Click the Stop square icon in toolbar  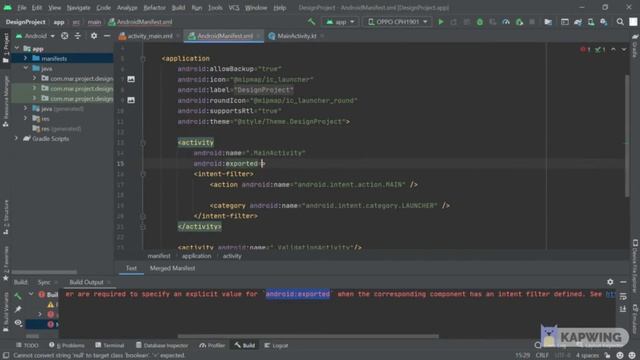532,22
